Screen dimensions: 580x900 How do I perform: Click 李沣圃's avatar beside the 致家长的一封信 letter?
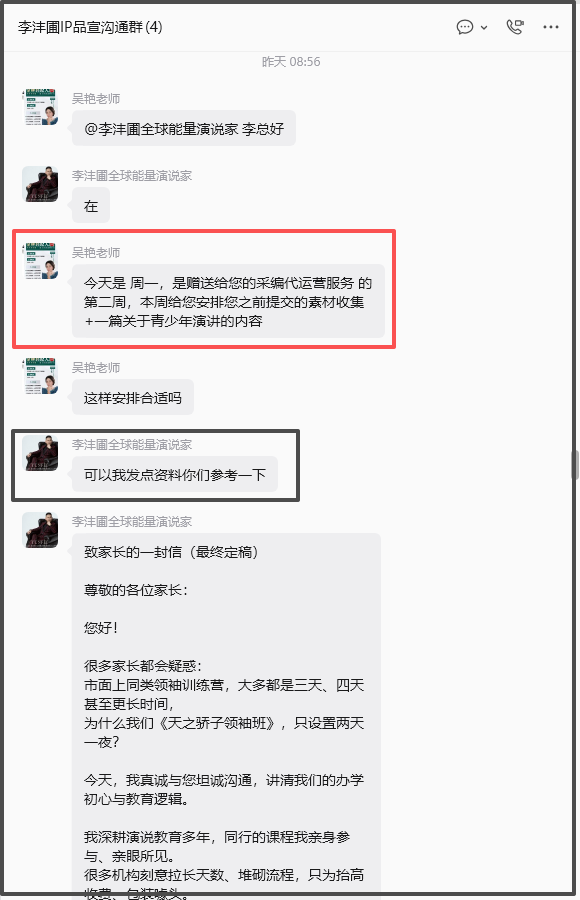click(40, 530)
